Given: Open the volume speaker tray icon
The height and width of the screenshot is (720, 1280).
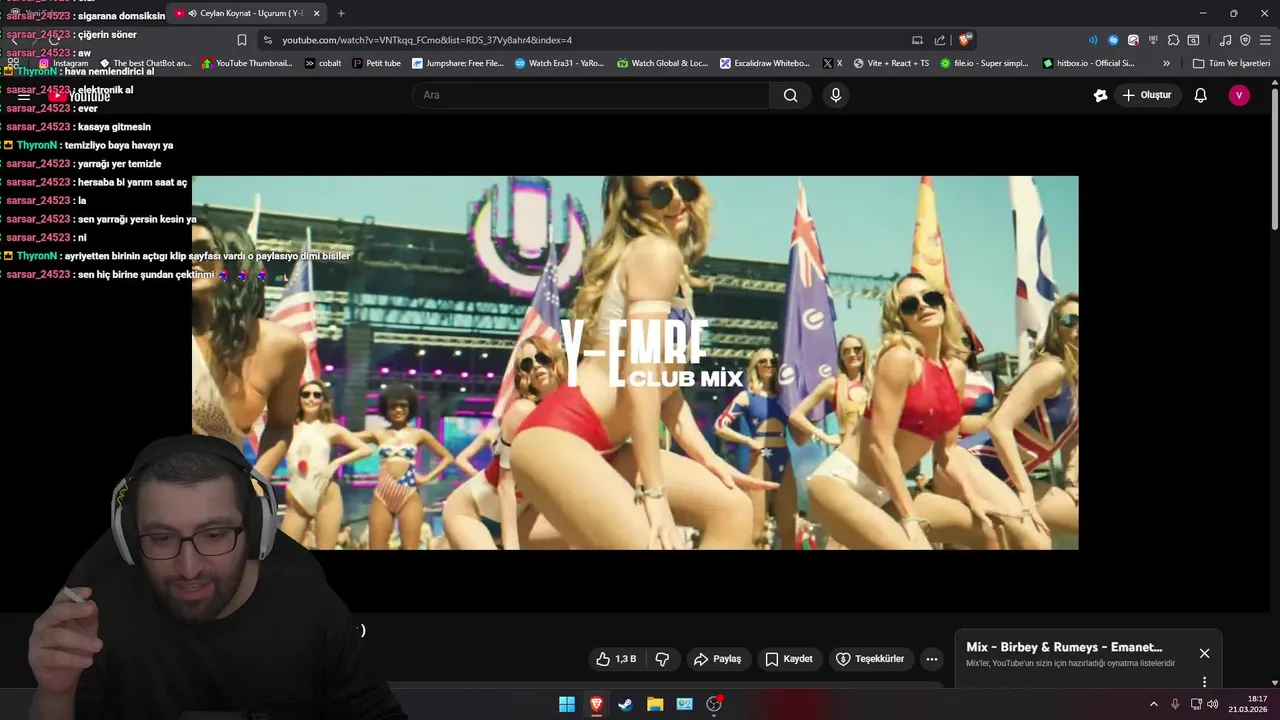Looking at the screenshot, I should pos(1212,704).
